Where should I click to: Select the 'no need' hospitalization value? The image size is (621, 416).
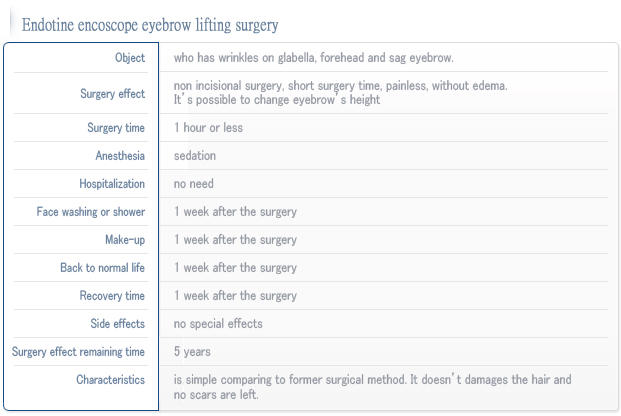click(x=194, y=184)
